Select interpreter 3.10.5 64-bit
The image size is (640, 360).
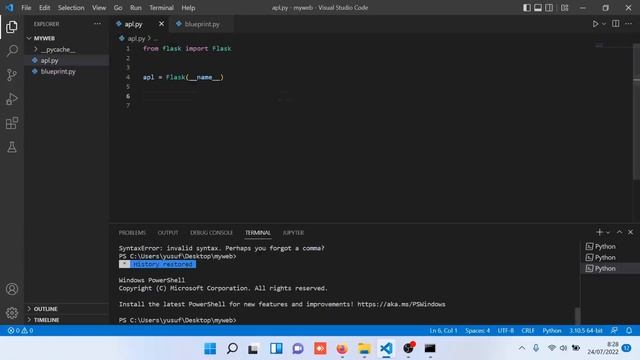tap(586, 331)
